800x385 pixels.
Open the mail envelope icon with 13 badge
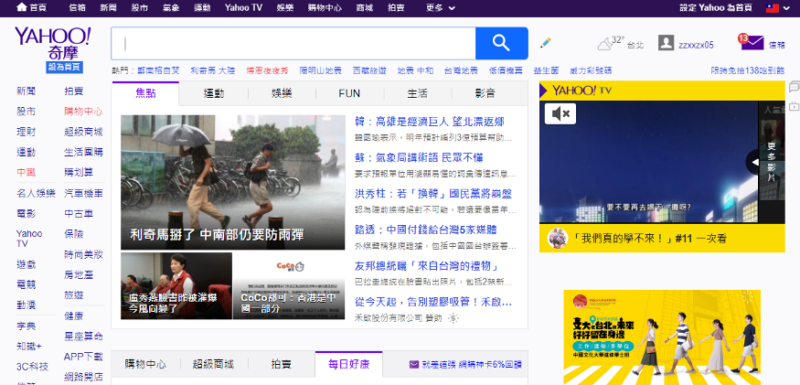click(752, 43)
